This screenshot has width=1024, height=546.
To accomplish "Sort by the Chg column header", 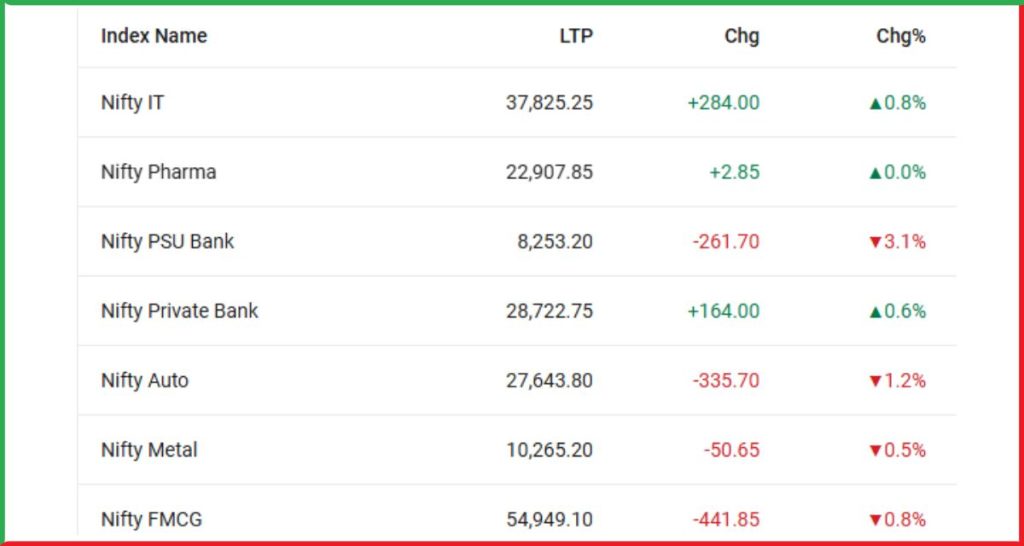I will click(x=741, y=36).
